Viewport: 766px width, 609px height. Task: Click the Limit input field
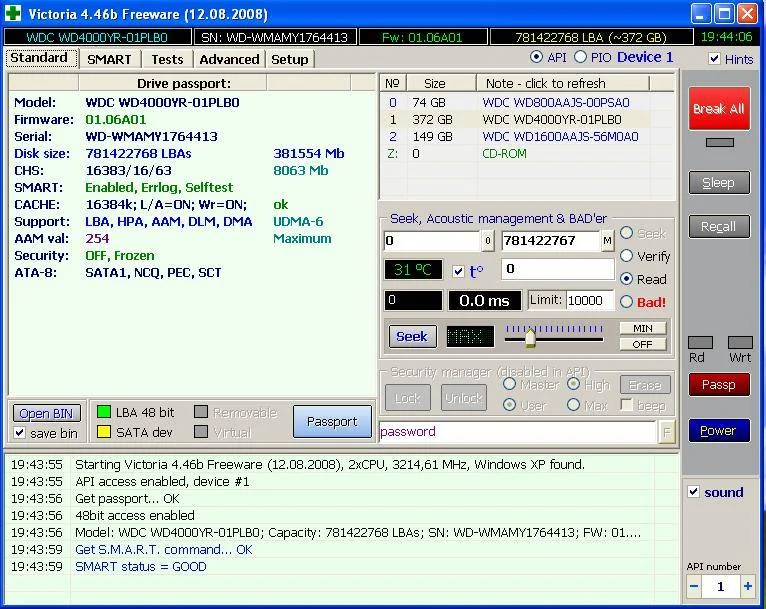[x=591, y=301]
